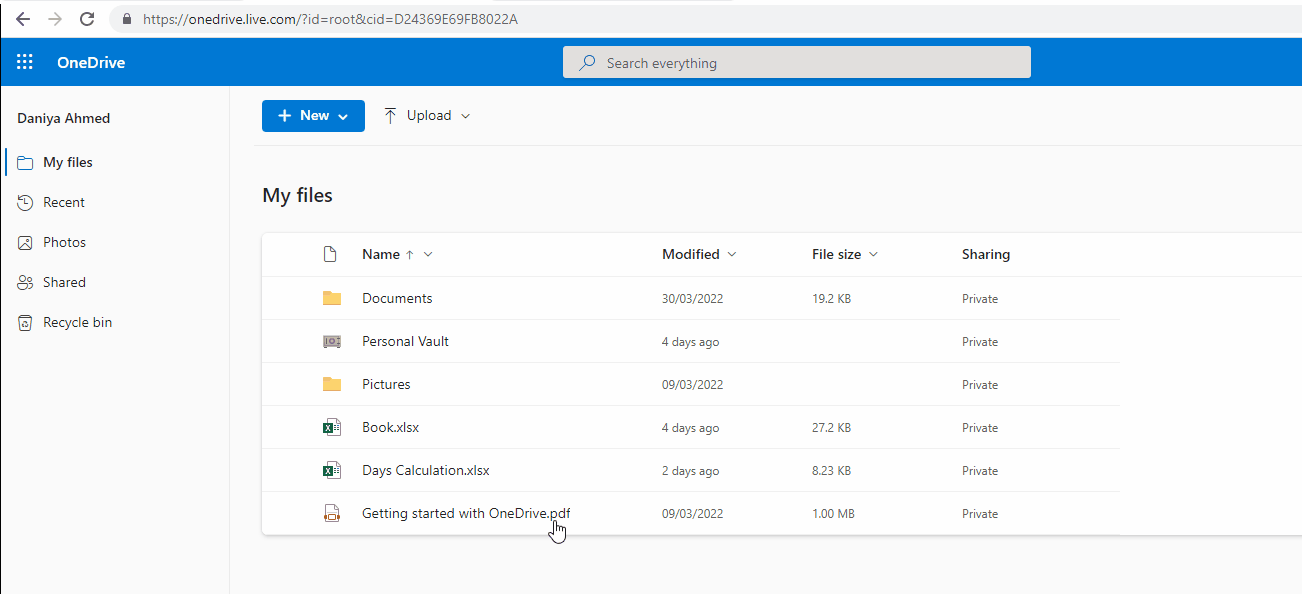Screen dimensions: 1302x594
Task: Expand the New button menu
Action: tap(313, 115)
